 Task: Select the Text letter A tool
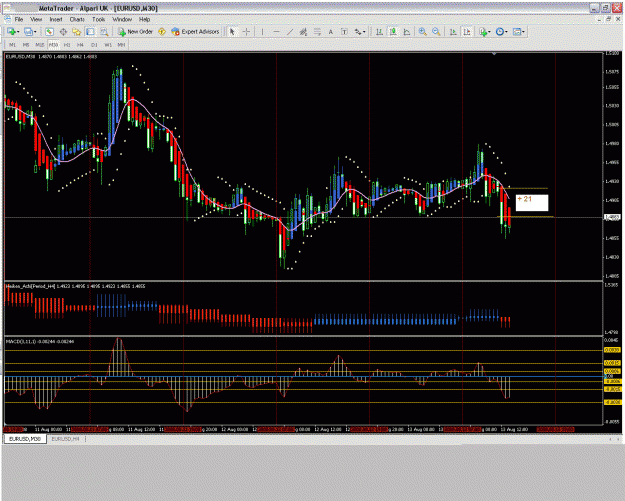click(330, 31)
